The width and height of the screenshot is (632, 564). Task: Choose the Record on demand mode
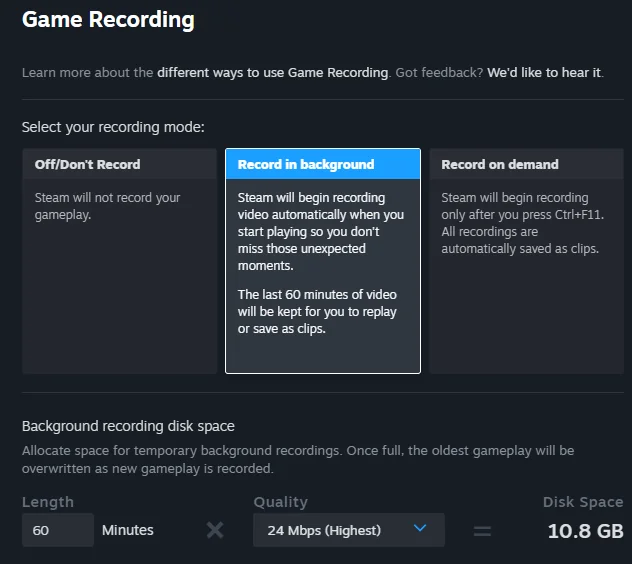tap(526, 260)
